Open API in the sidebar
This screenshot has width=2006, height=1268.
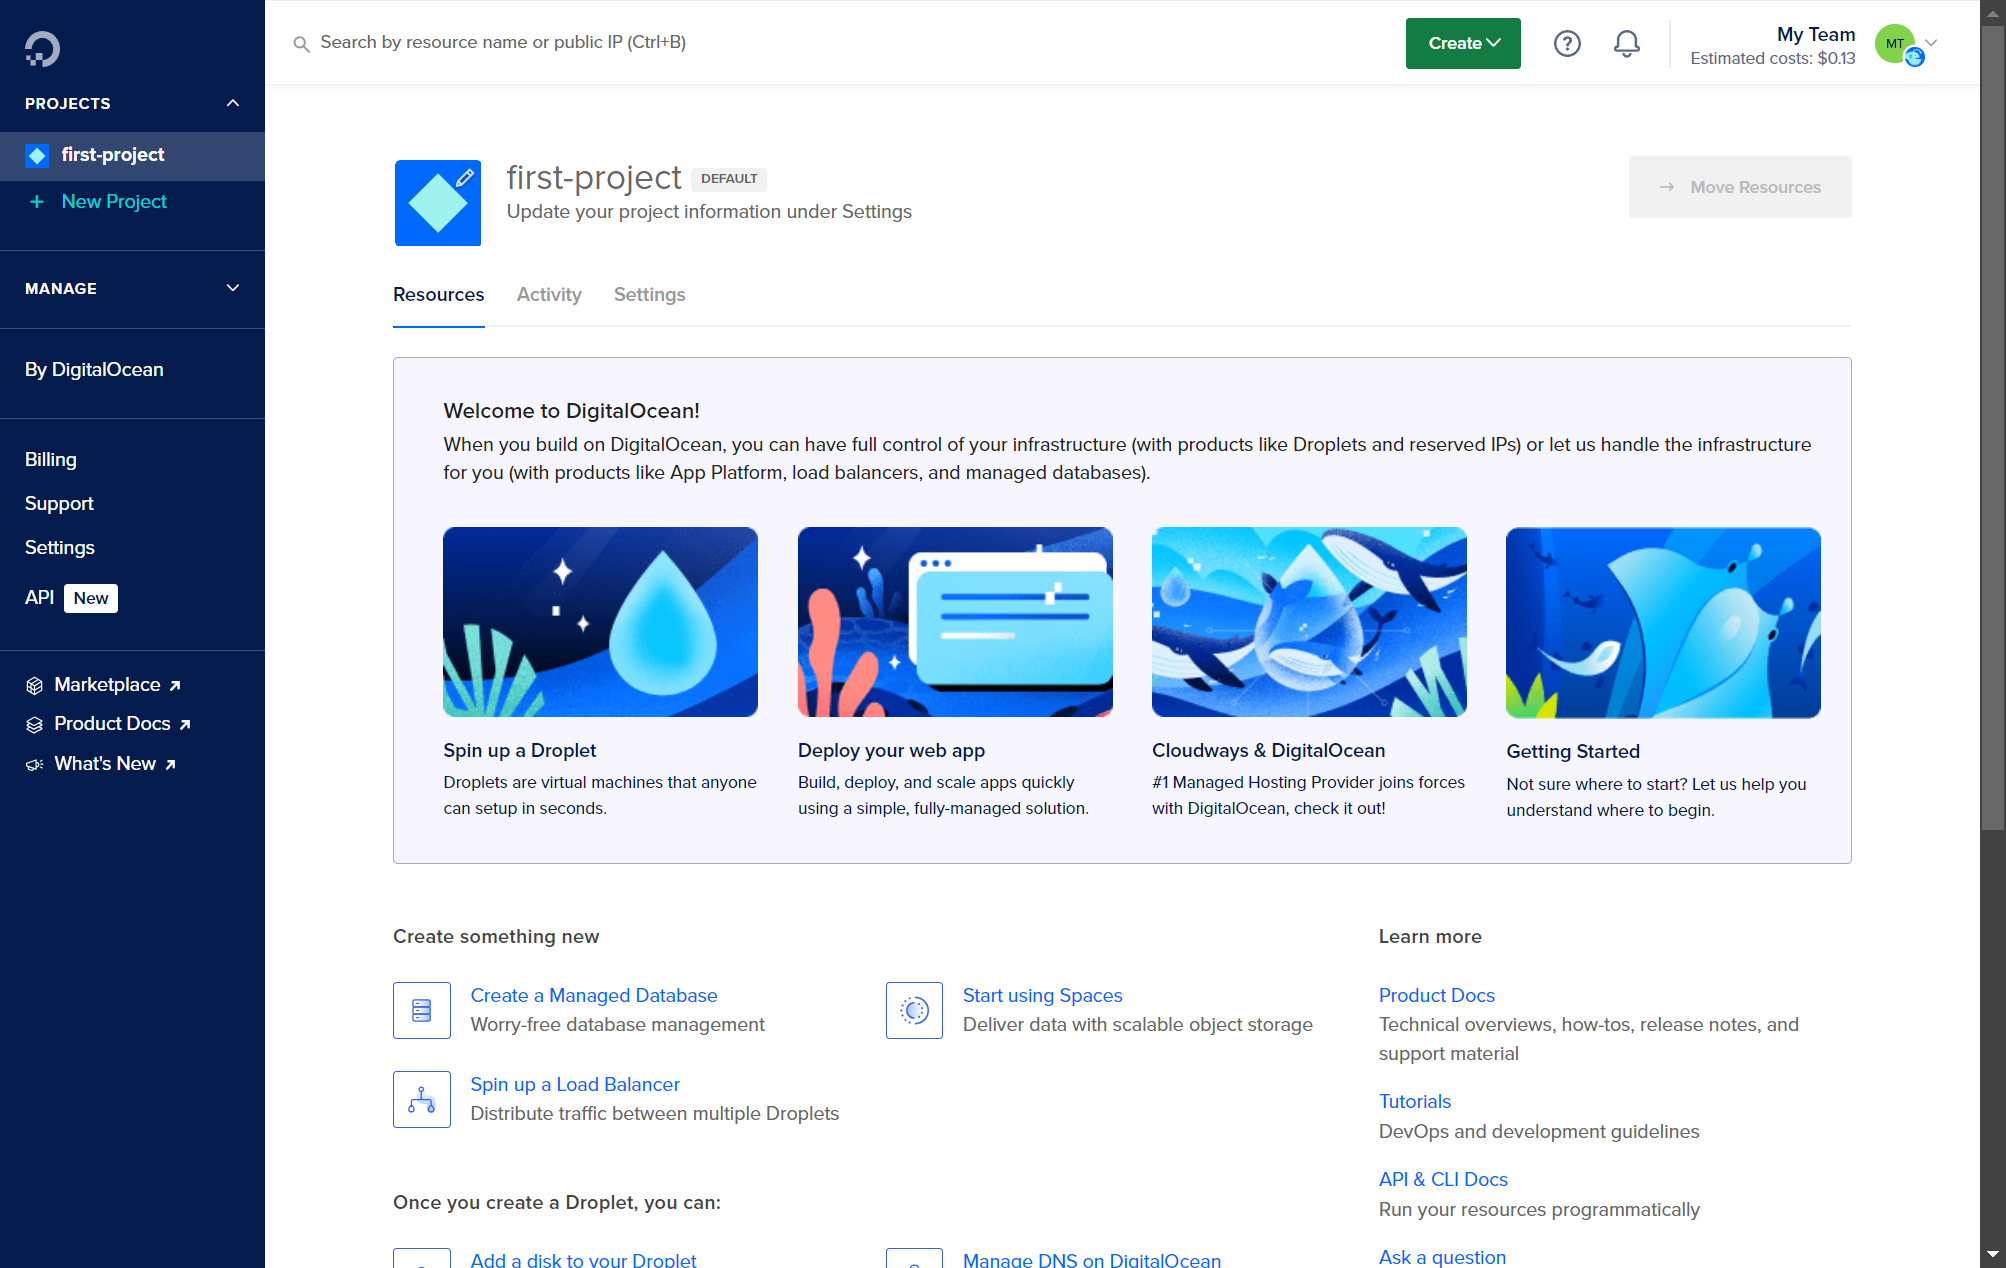point(39,598)
